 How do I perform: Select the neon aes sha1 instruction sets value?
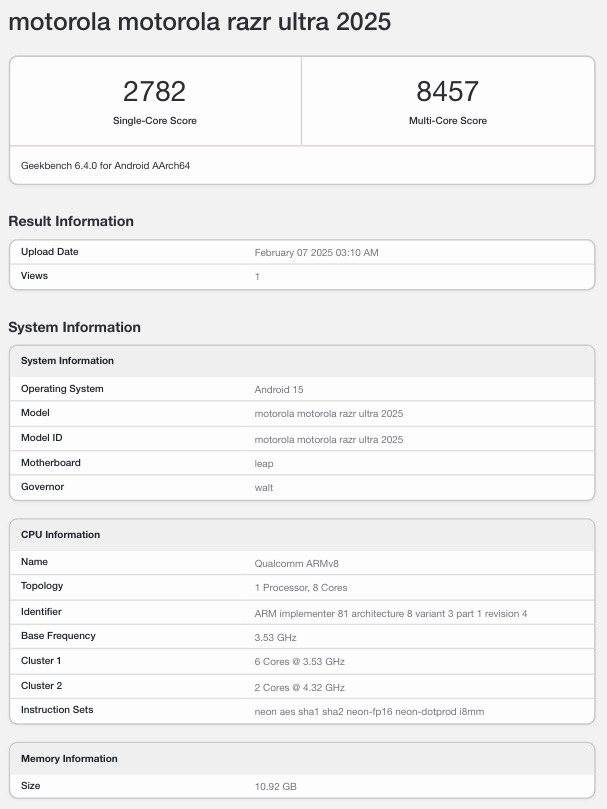coord(369,711)
